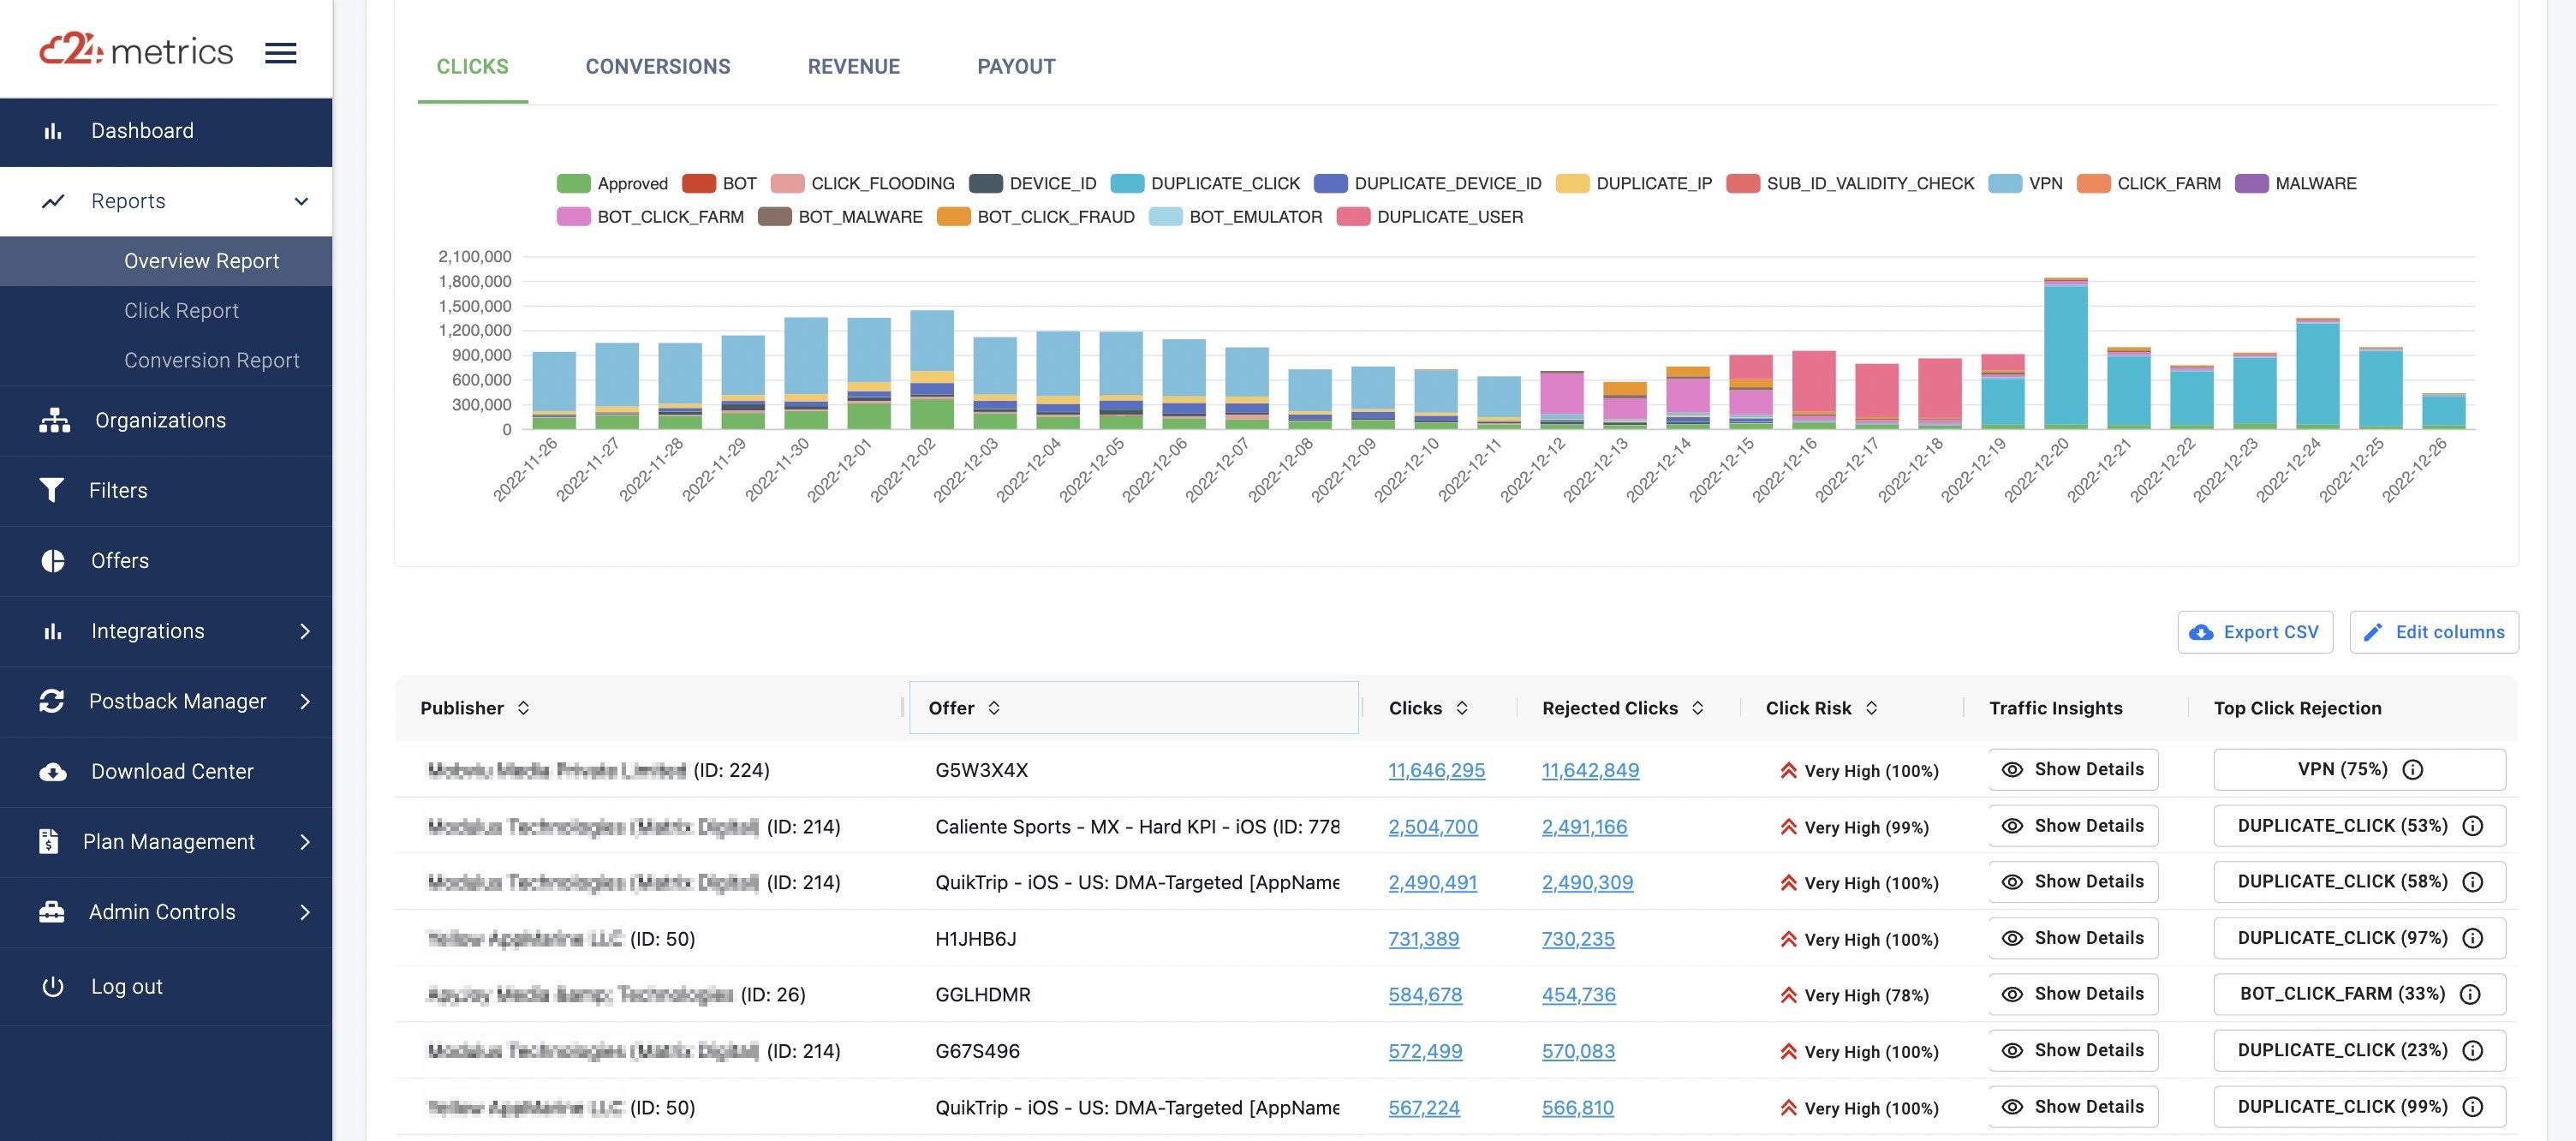Sort the table by Rejected Clicks
The image size is (2576, 1141).
point(1697,707)
